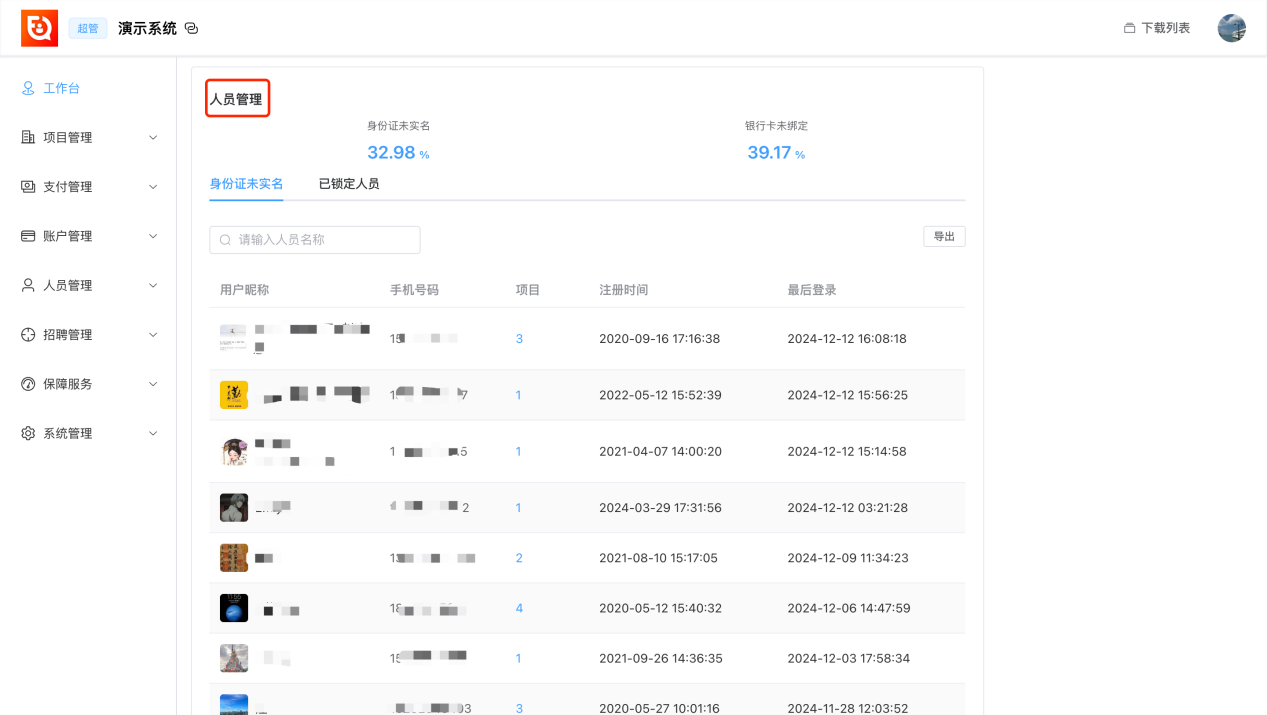The width and height of the screenshot is (1267, 715).
Task: Switch to the 已锁定人员 tab
Action: [349, 184]
